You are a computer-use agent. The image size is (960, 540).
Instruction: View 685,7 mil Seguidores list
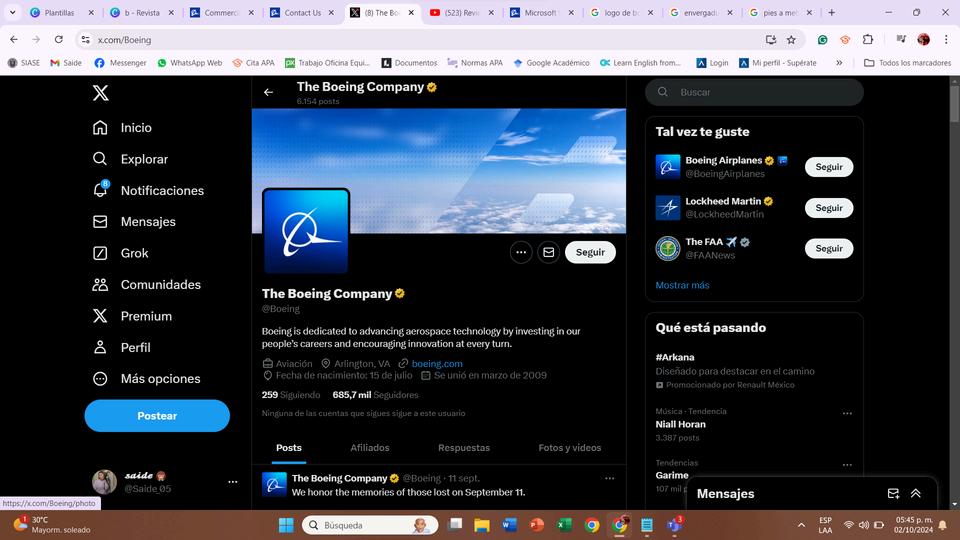click(375, 395)
